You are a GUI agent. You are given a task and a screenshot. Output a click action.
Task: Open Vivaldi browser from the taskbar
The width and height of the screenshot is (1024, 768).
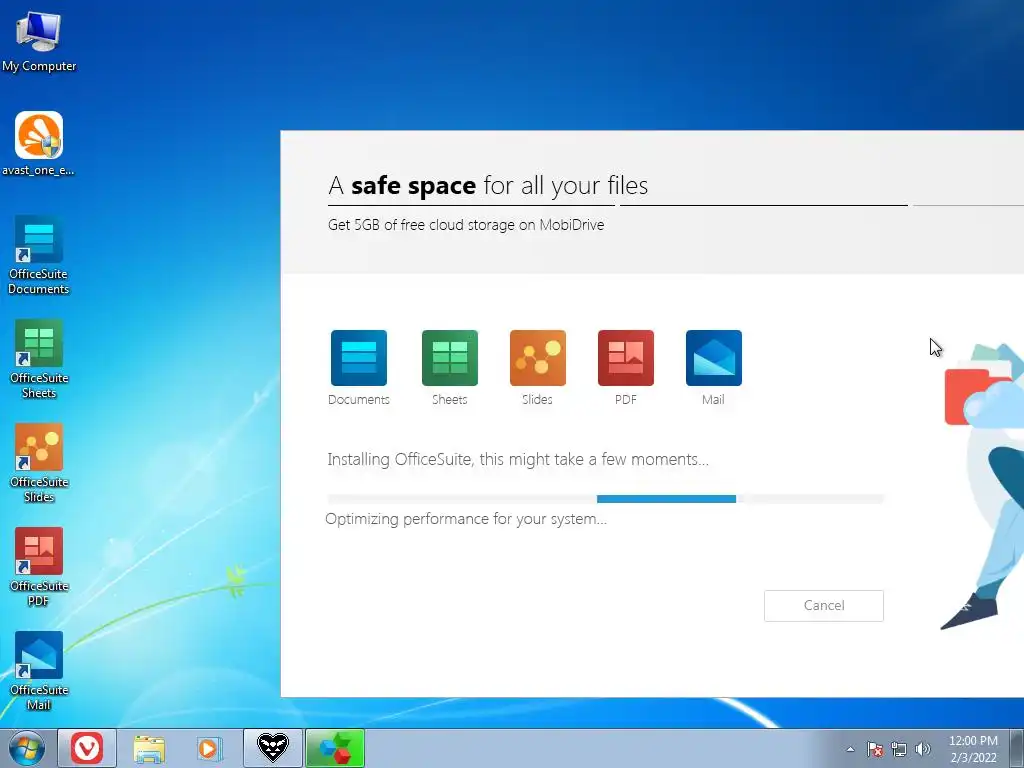pos(87,748)
